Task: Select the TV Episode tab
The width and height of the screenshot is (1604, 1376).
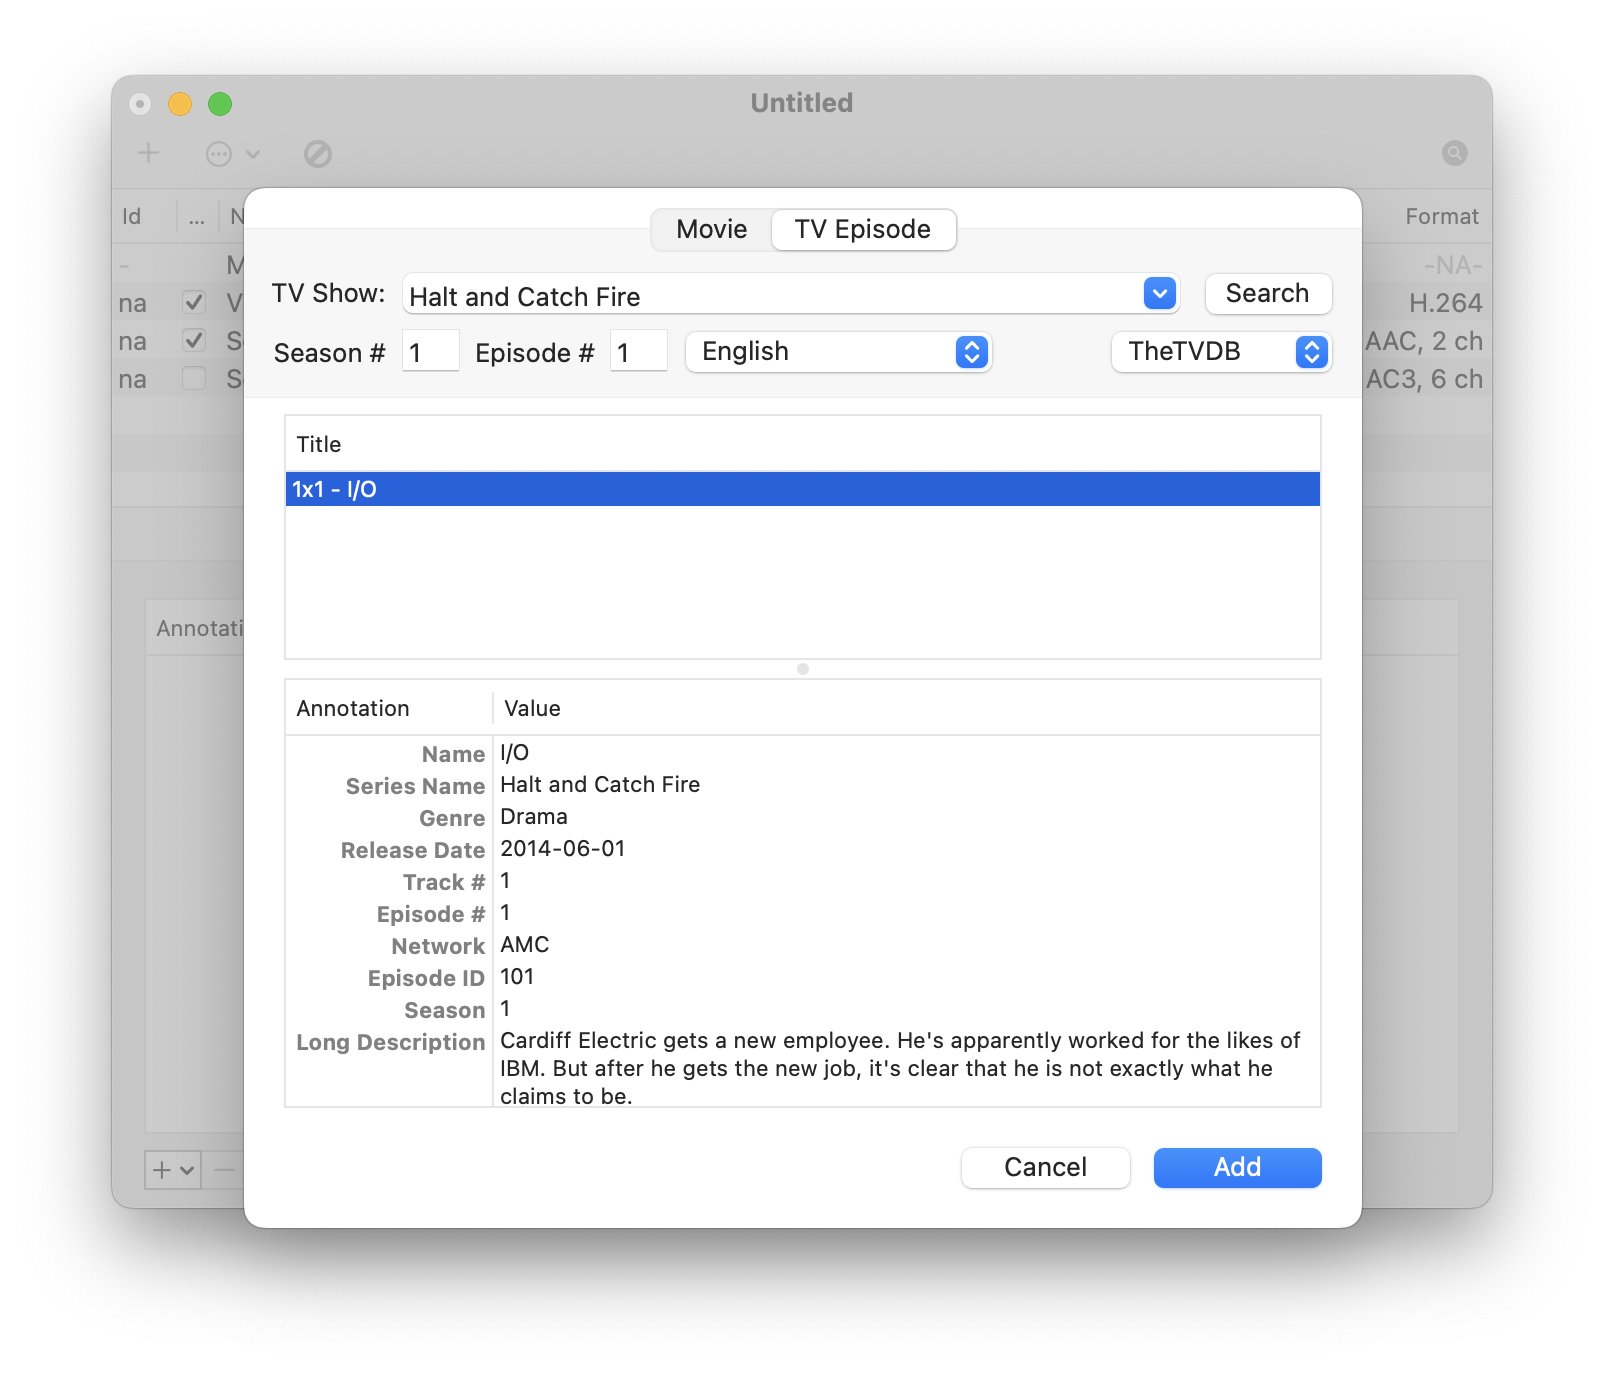Action: click(862, 230)
